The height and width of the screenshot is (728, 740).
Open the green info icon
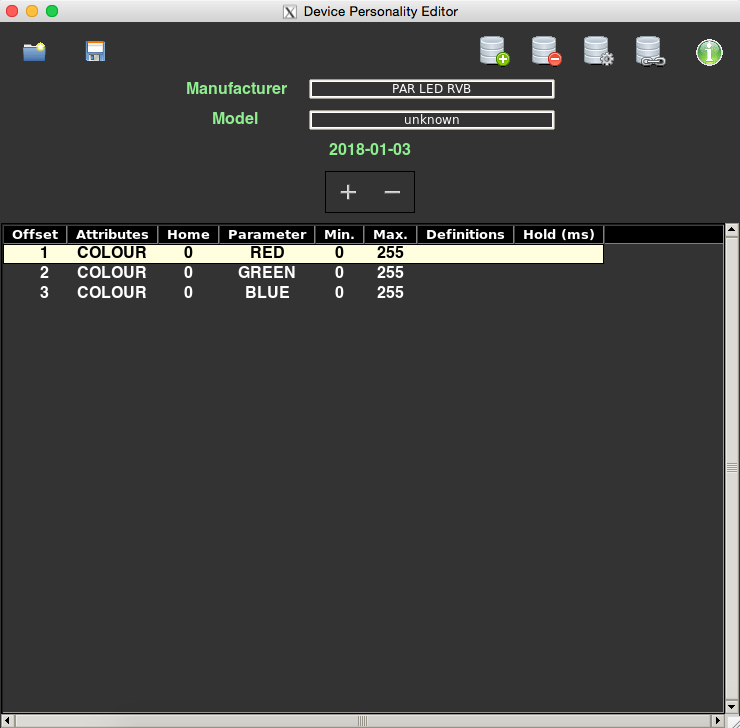click(x=709, y=52)
